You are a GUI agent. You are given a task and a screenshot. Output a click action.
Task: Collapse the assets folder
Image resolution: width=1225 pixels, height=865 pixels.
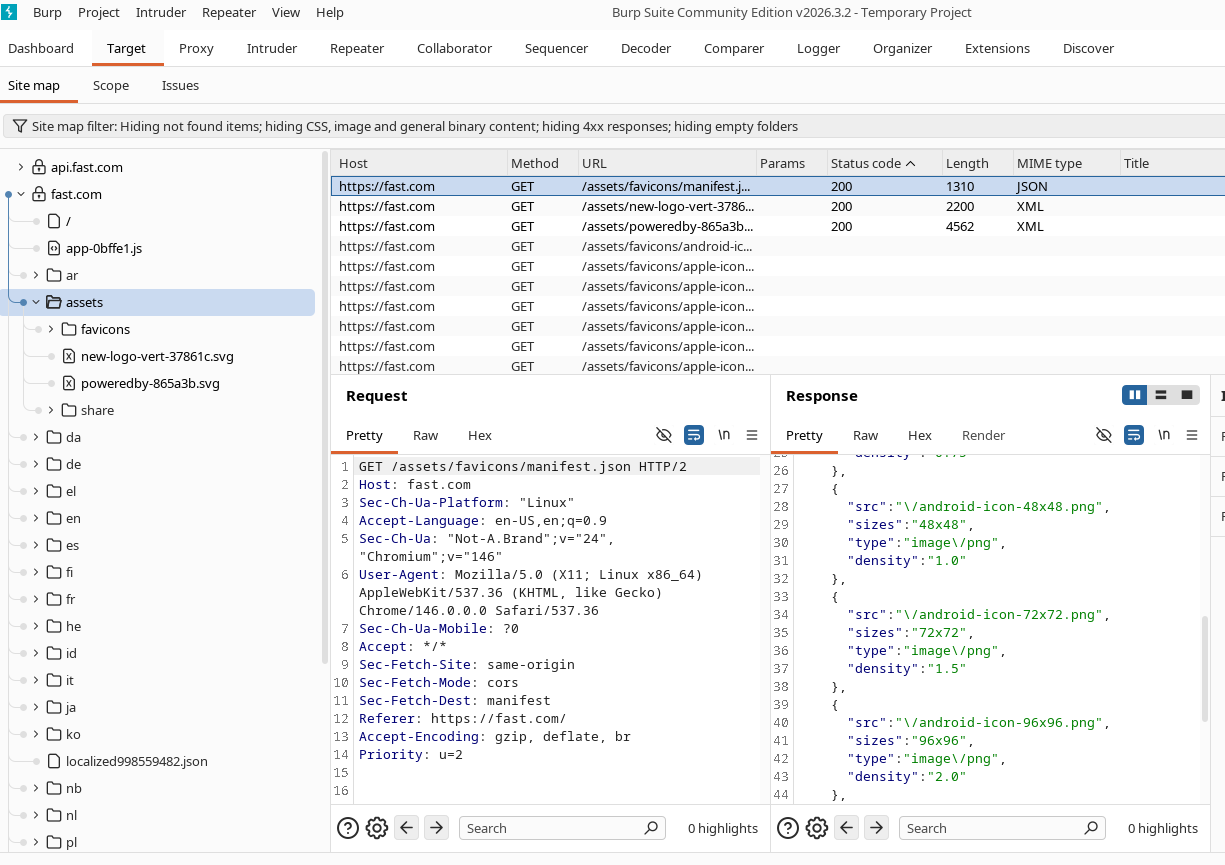pyautogui.click(x=35, y=303)
